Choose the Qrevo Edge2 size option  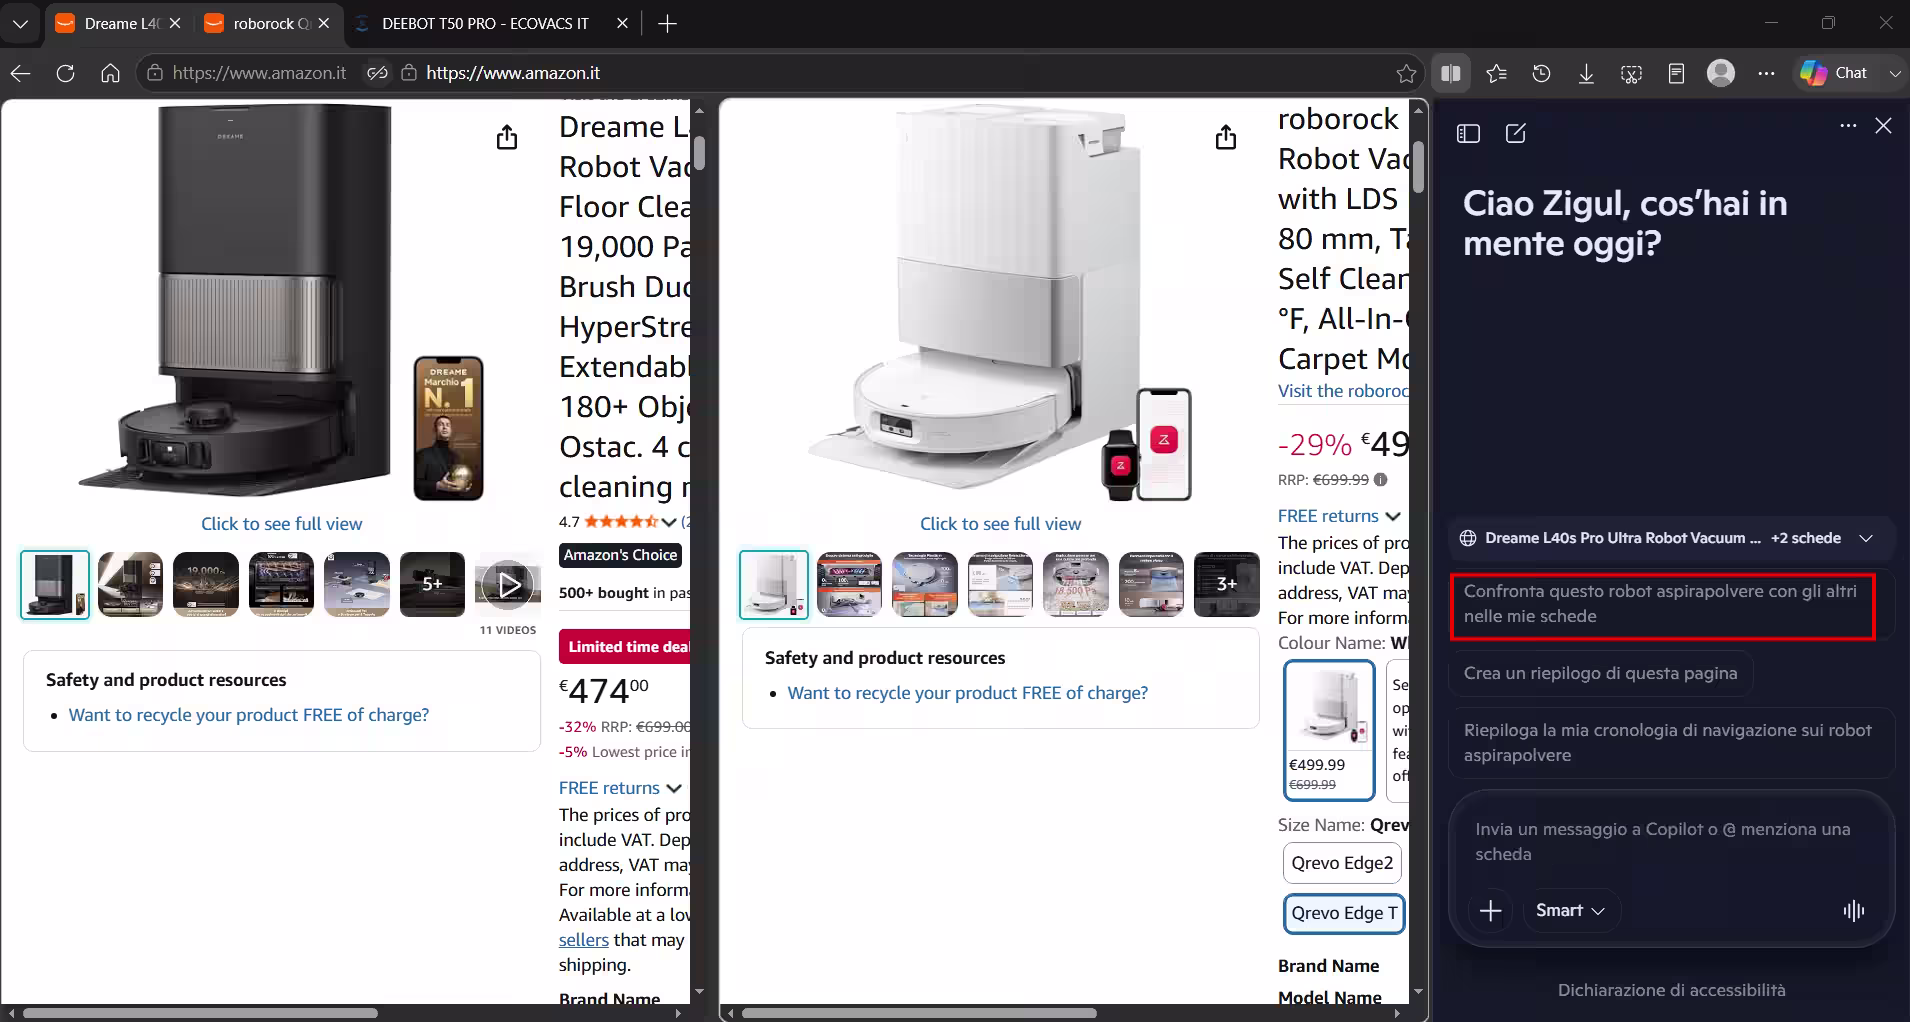pyautogui.click(x=1342, y=863)
